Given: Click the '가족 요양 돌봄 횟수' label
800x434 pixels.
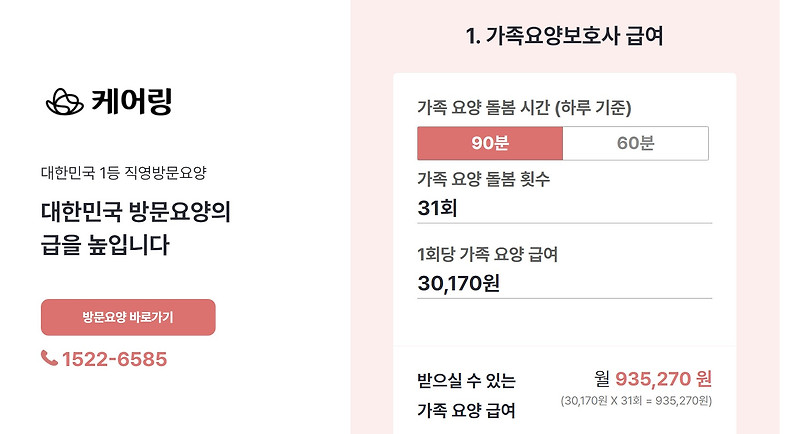Looking at the screenshot, I should [483, 179].
